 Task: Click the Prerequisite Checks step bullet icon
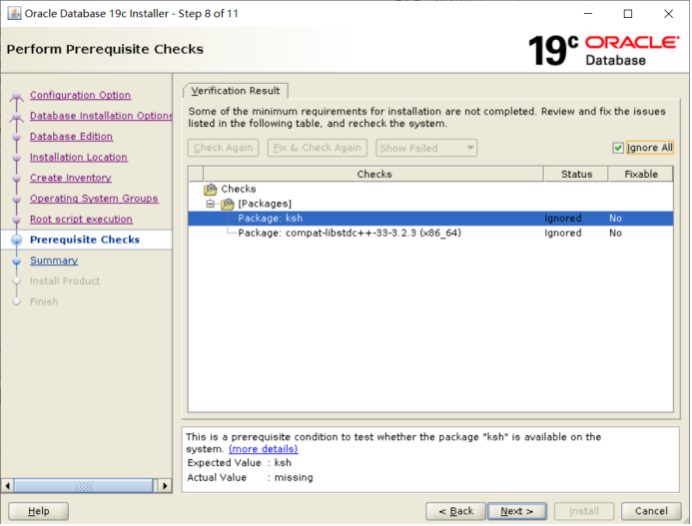coord(17,240)
